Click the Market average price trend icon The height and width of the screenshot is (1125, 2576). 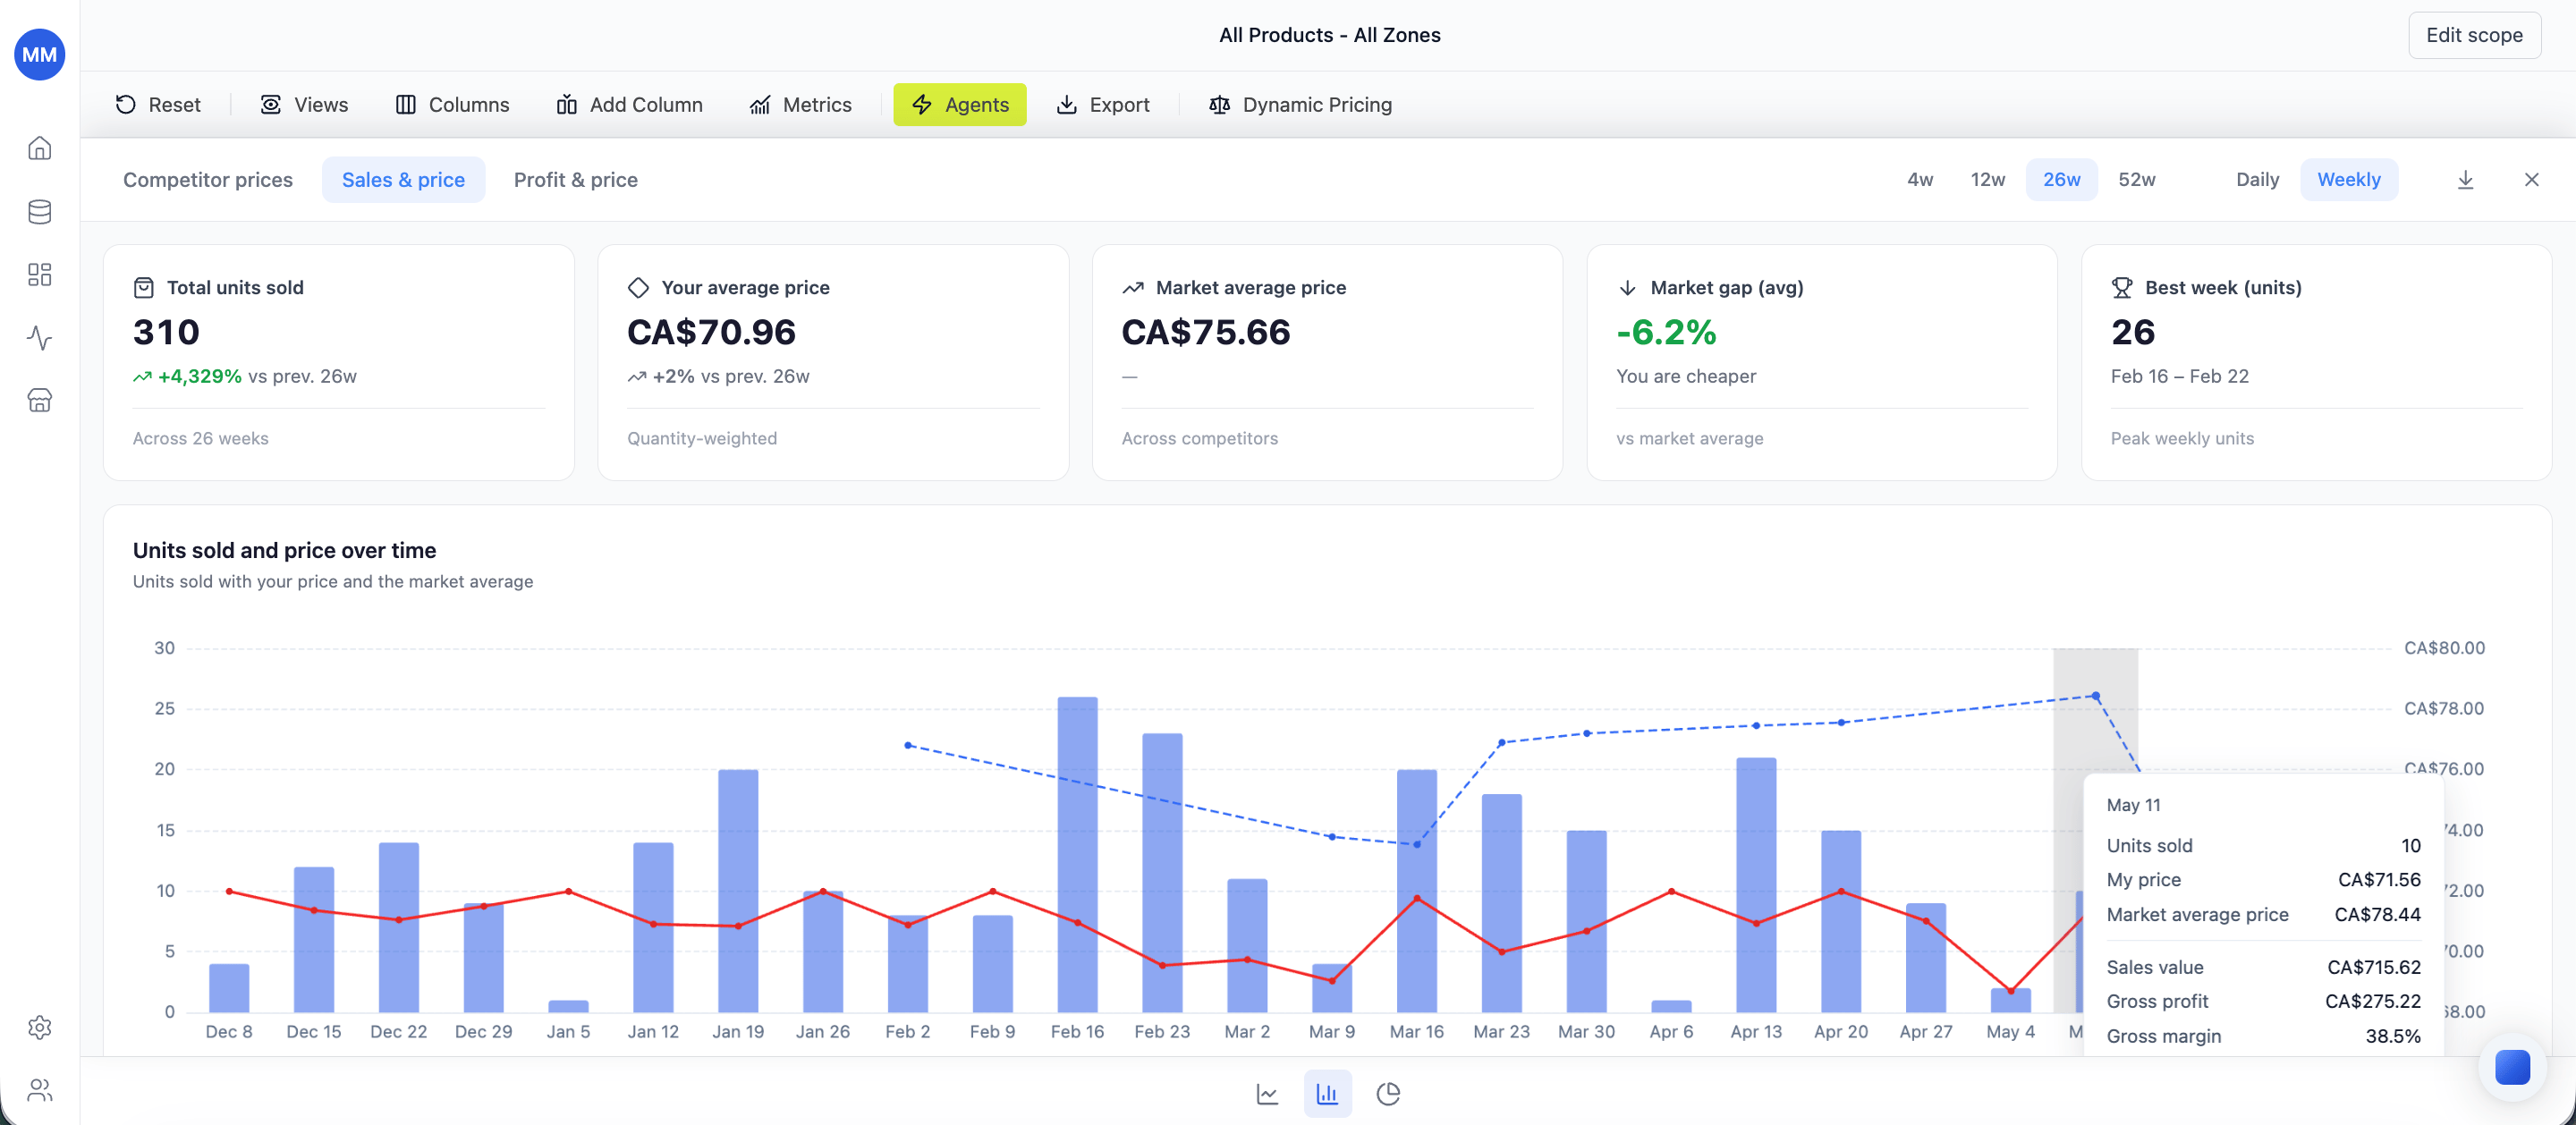(1132, 287)
